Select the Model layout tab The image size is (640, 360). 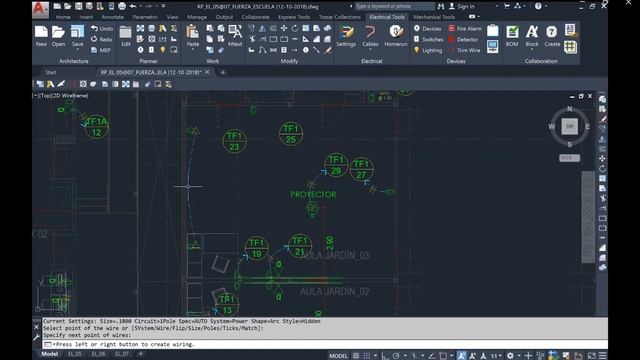pyautogui.click(x=49, y=354)
